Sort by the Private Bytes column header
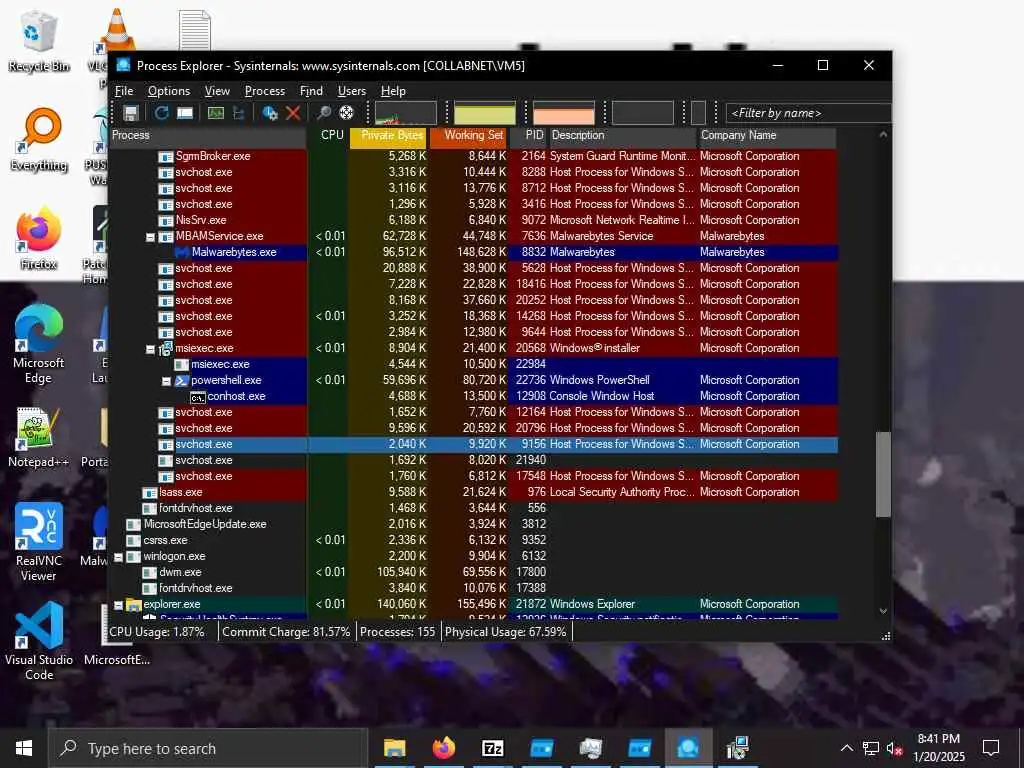Image resolution: width=1024 pixels, height=768 pixels. click(x=389, y=135)
